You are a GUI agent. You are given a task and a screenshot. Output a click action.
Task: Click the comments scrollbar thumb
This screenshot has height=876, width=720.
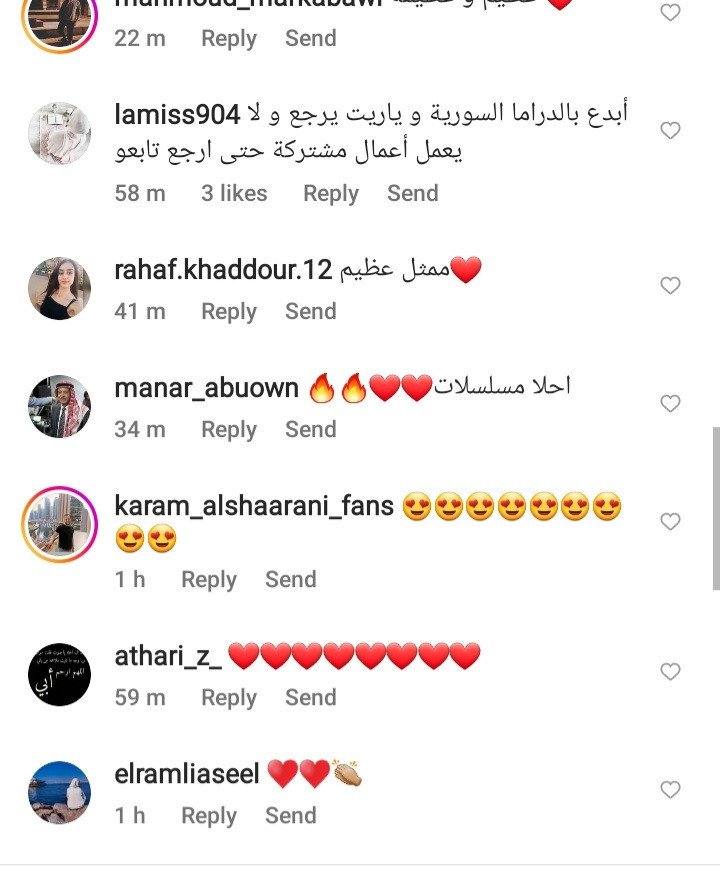pos(716,508)
